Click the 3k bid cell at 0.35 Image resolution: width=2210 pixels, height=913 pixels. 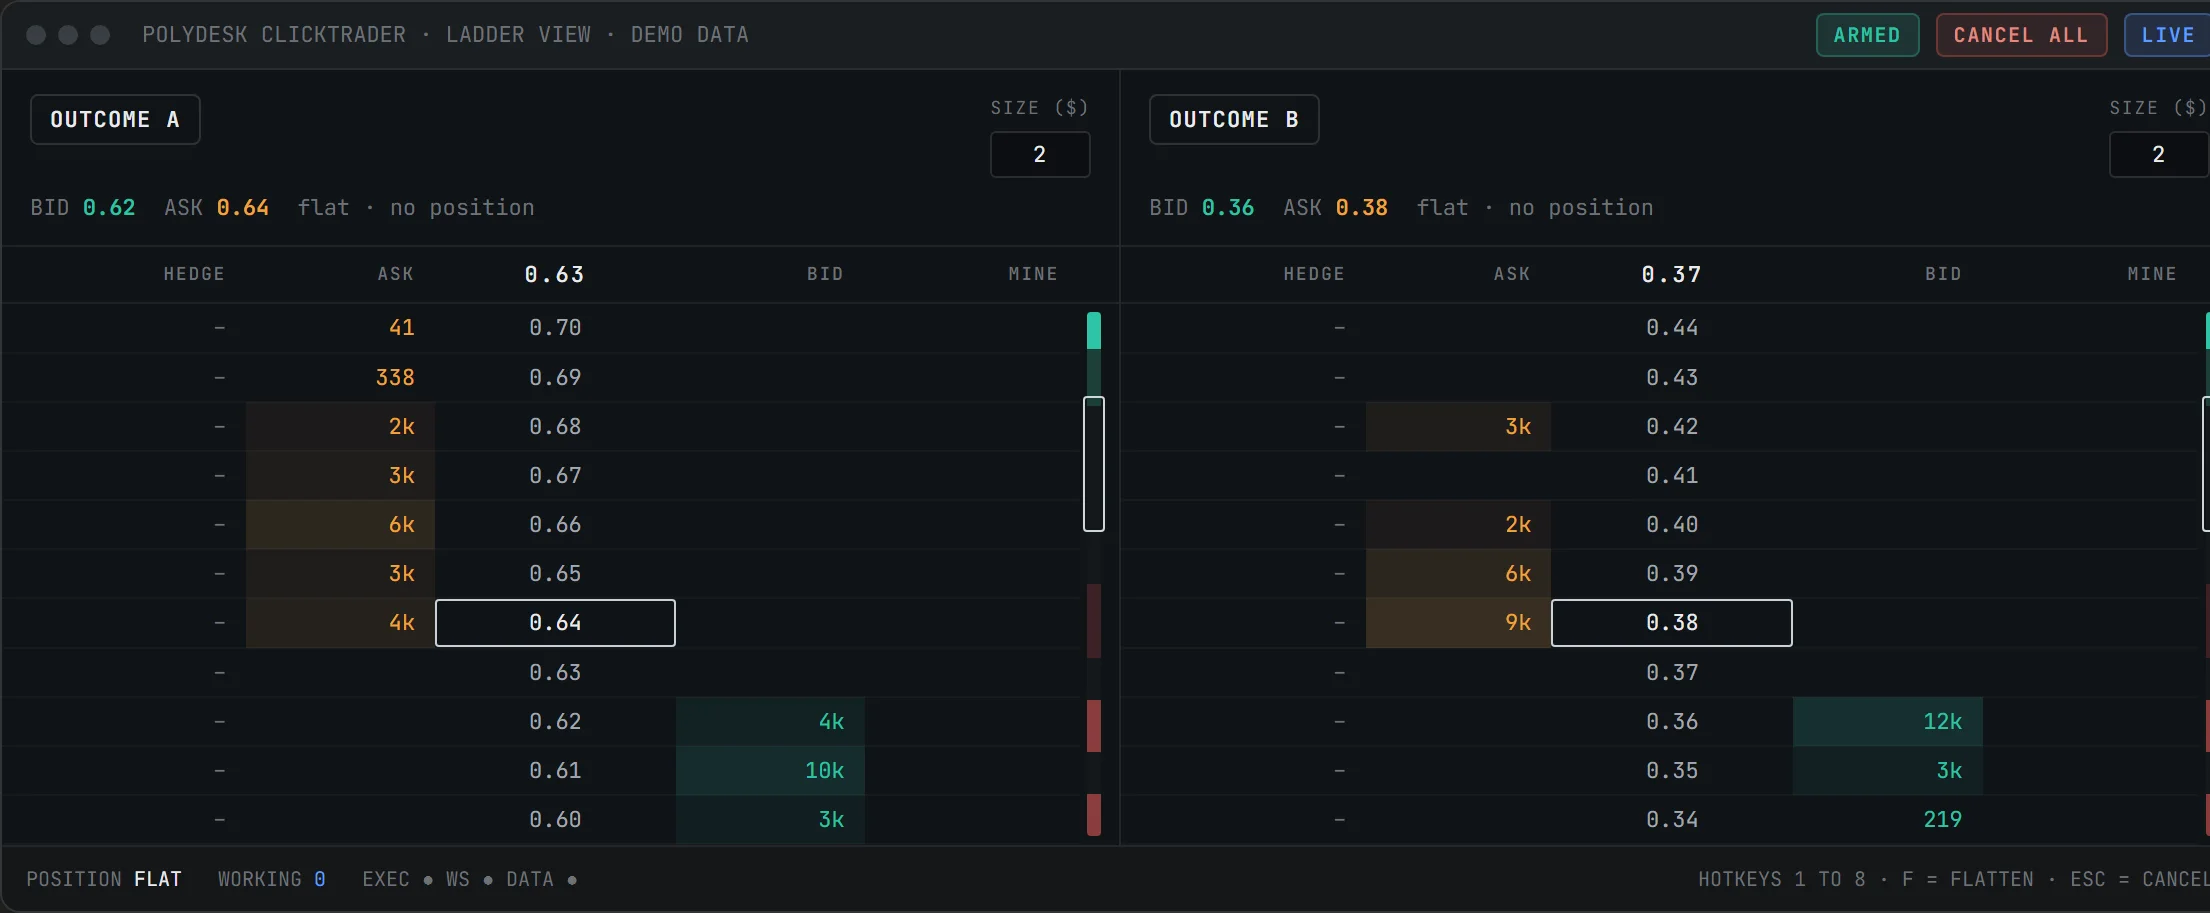click(1888, 771)
